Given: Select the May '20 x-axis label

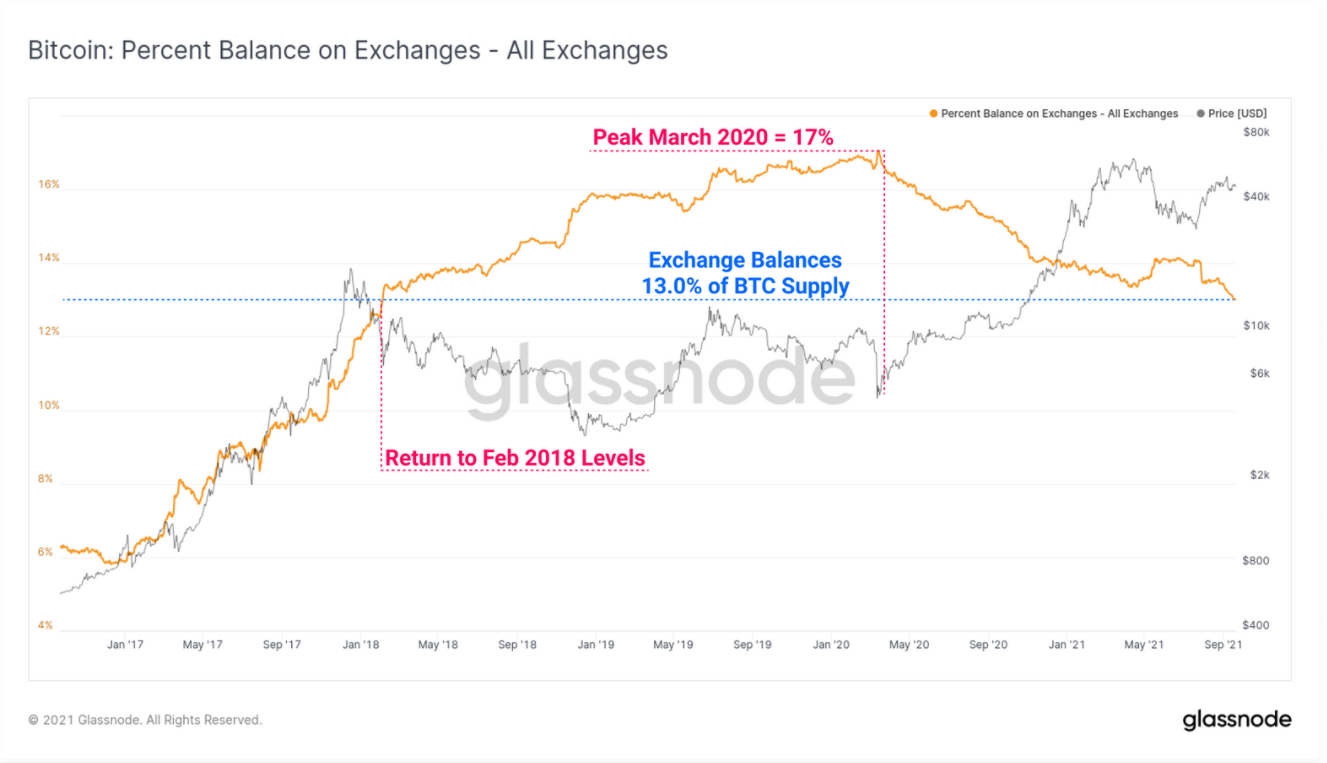Looking at the screenshot, I should (x=908, y=645).
